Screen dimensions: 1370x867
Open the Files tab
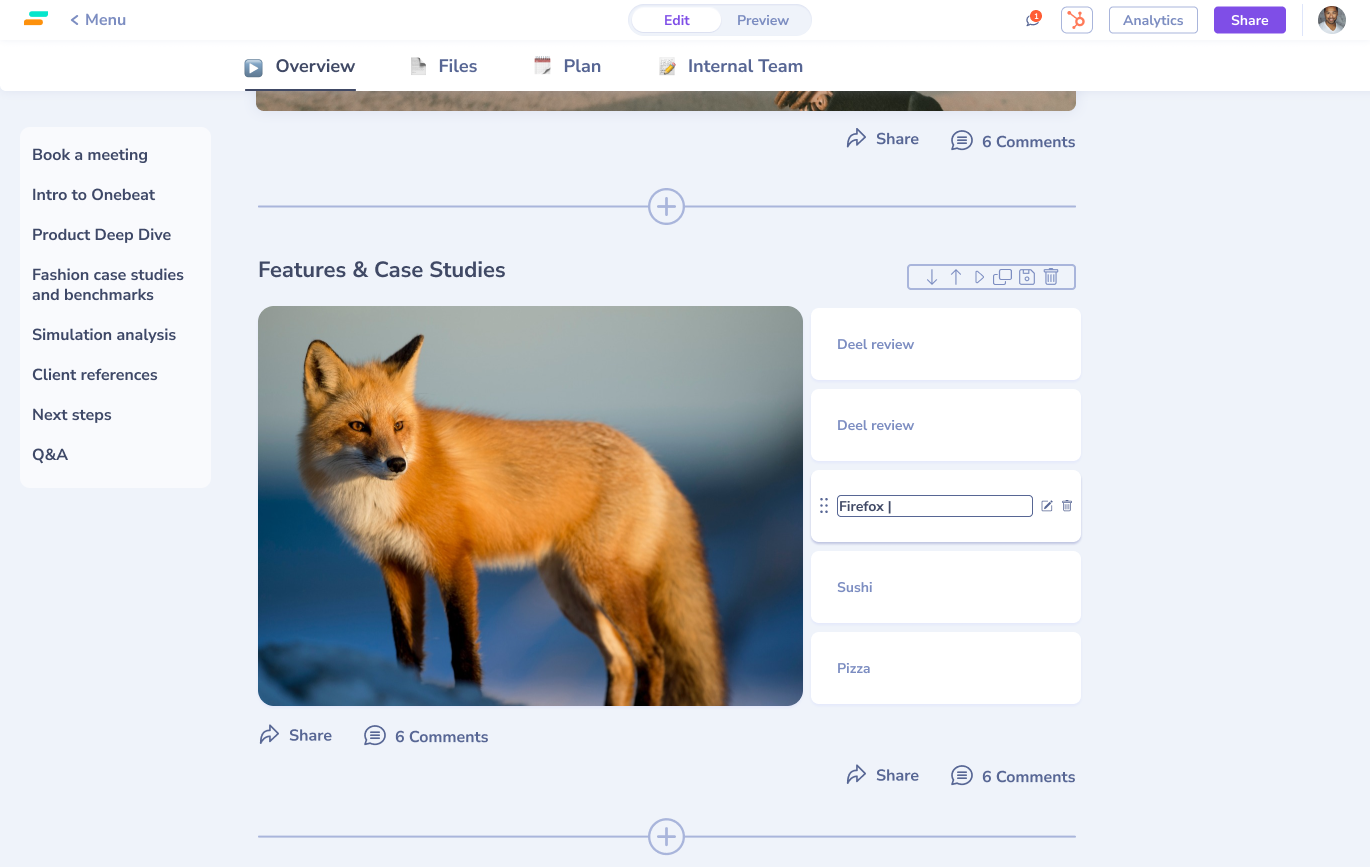[x=444, y=66]
